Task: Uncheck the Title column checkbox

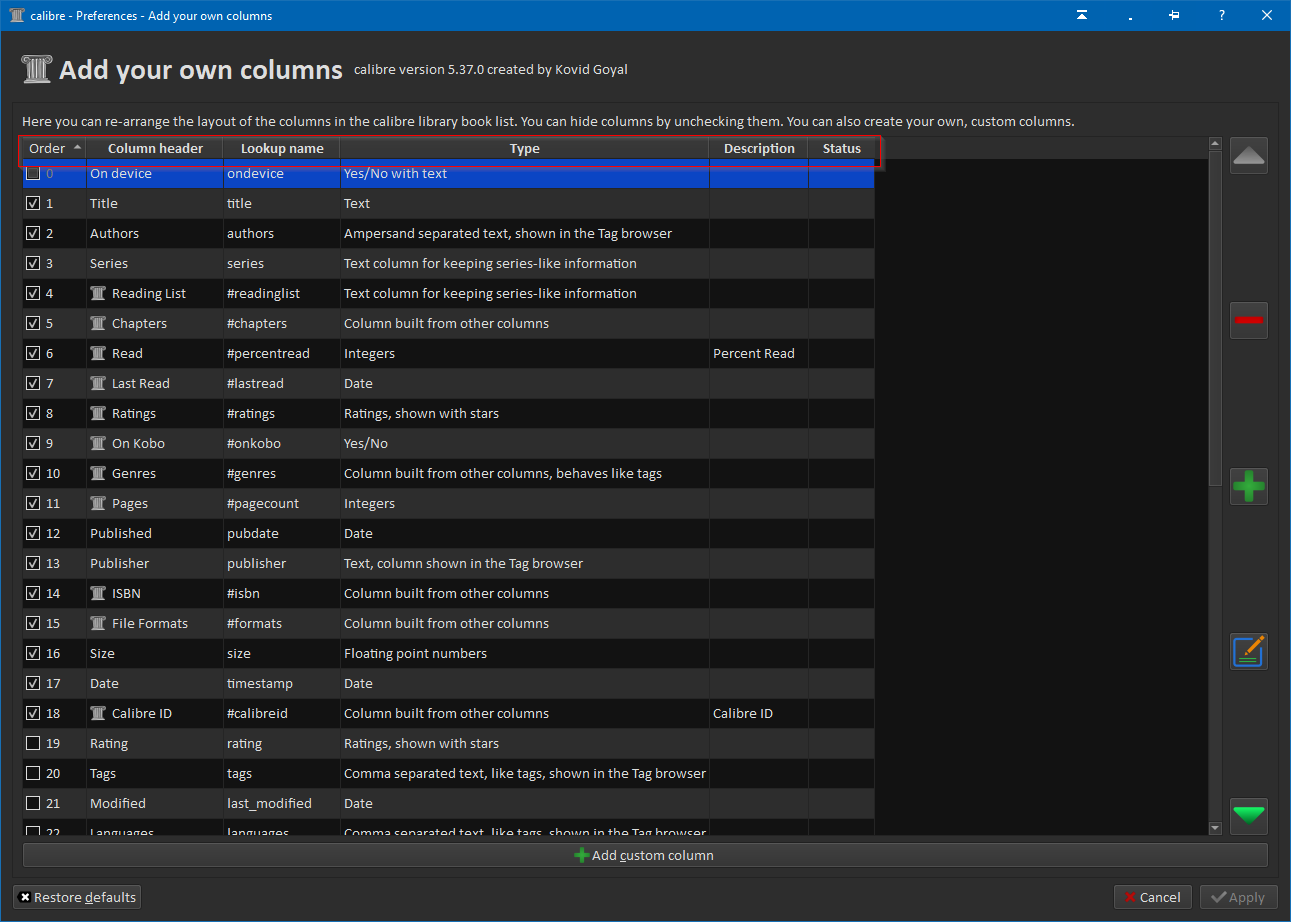Action: (33, 204)
